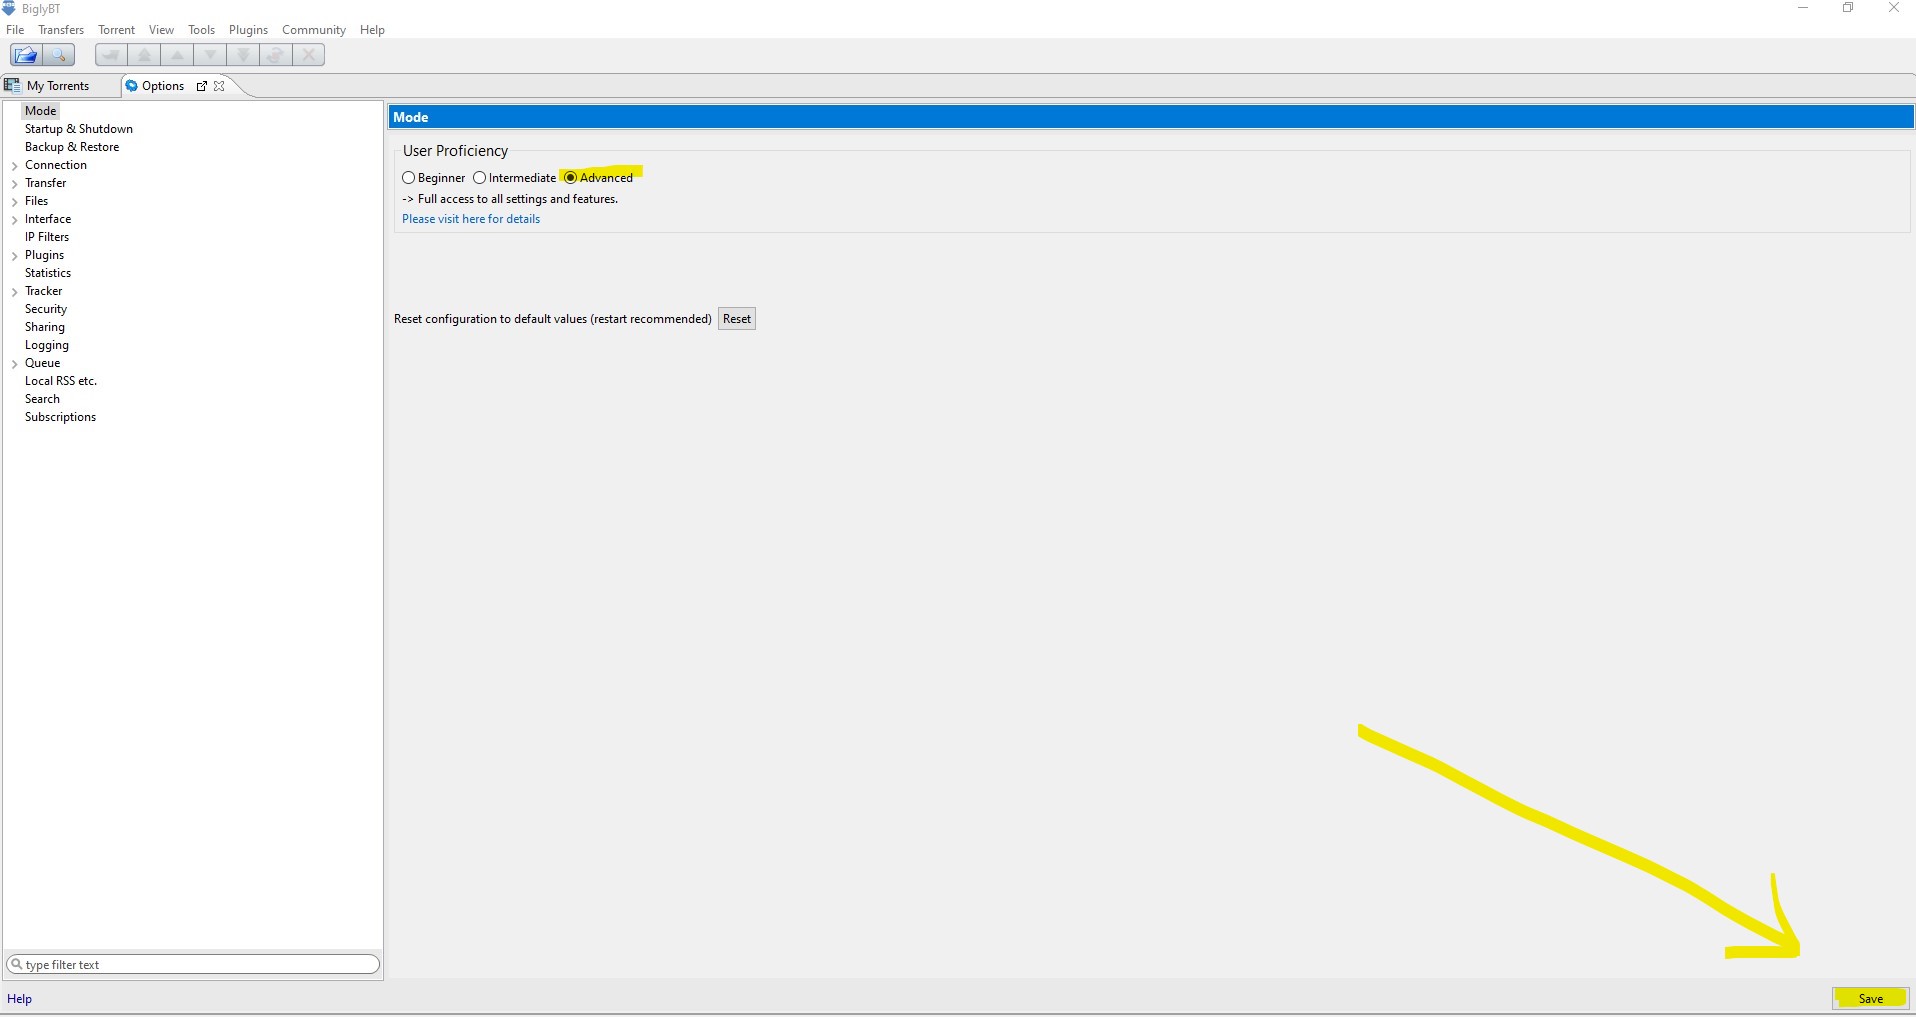1916x1017 pixels.
Task: Open the File menu
Action: coord(15,30)
